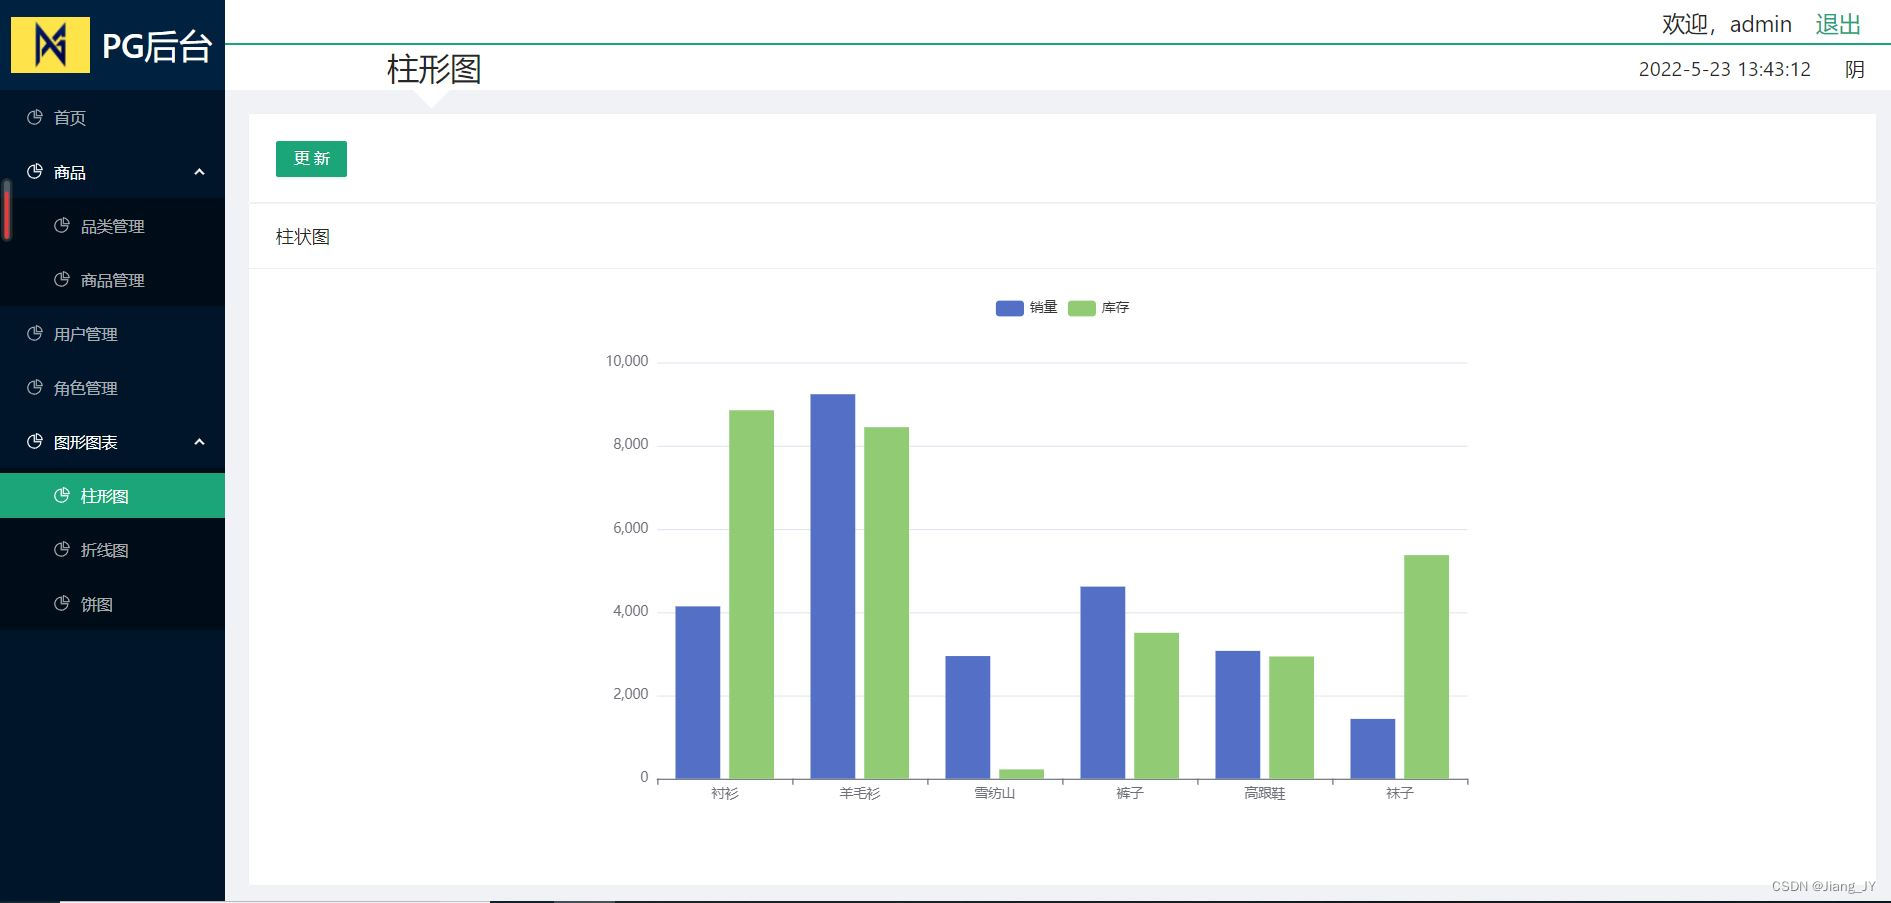The image size is (1891, 903).
Task: Click the 袜子 green 库存 bar
Action: coord(1426,666)
